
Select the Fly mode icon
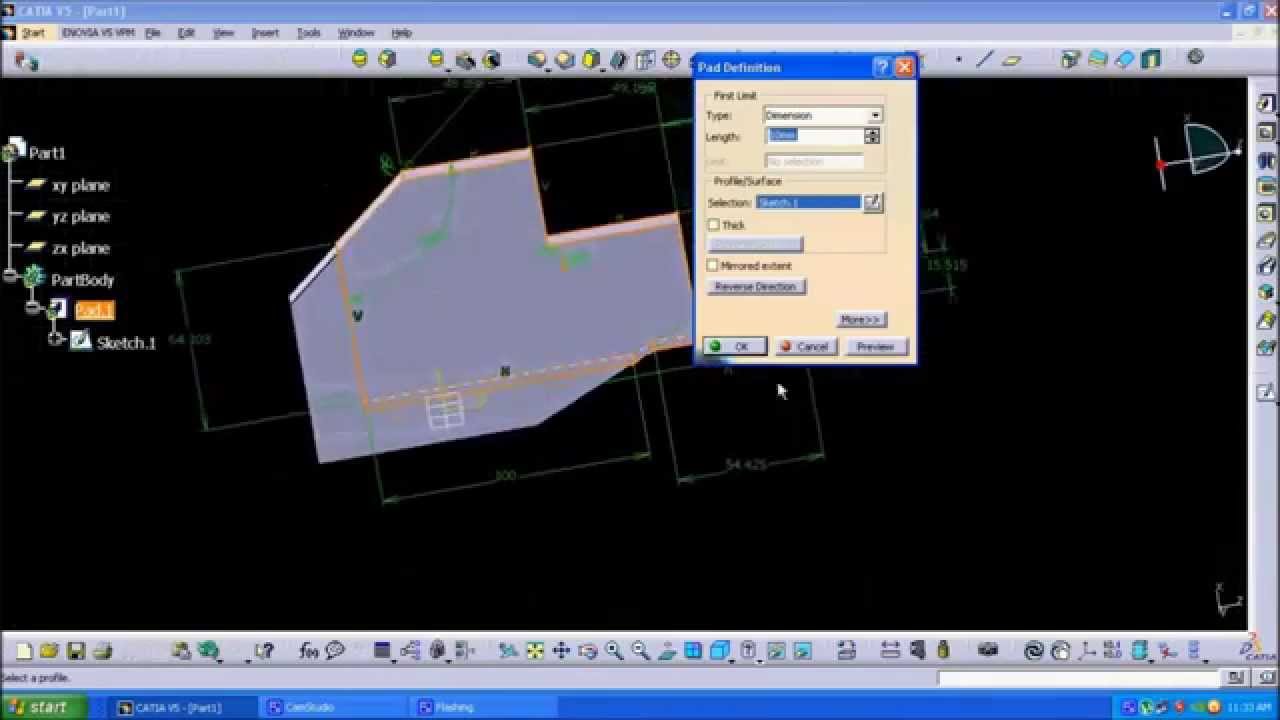click(x=508, y=651)
